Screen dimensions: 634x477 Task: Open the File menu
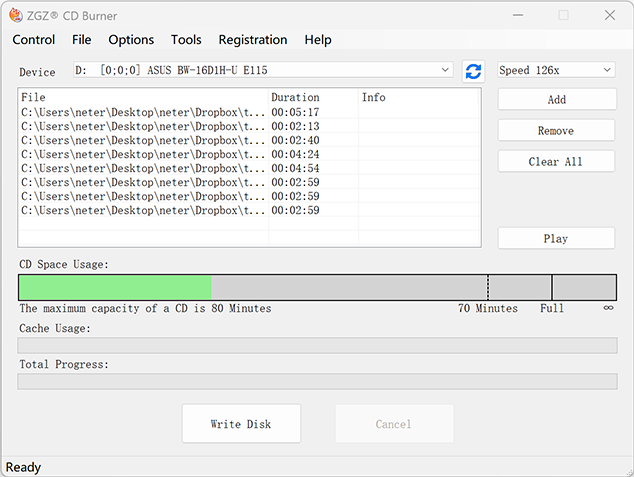point(82,40)
